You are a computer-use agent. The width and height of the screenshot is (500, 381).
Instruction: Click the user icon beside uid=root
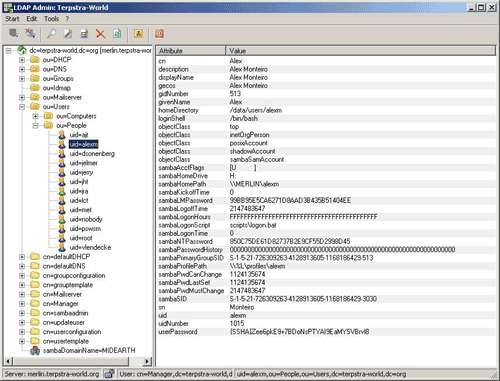pos(62,238)
